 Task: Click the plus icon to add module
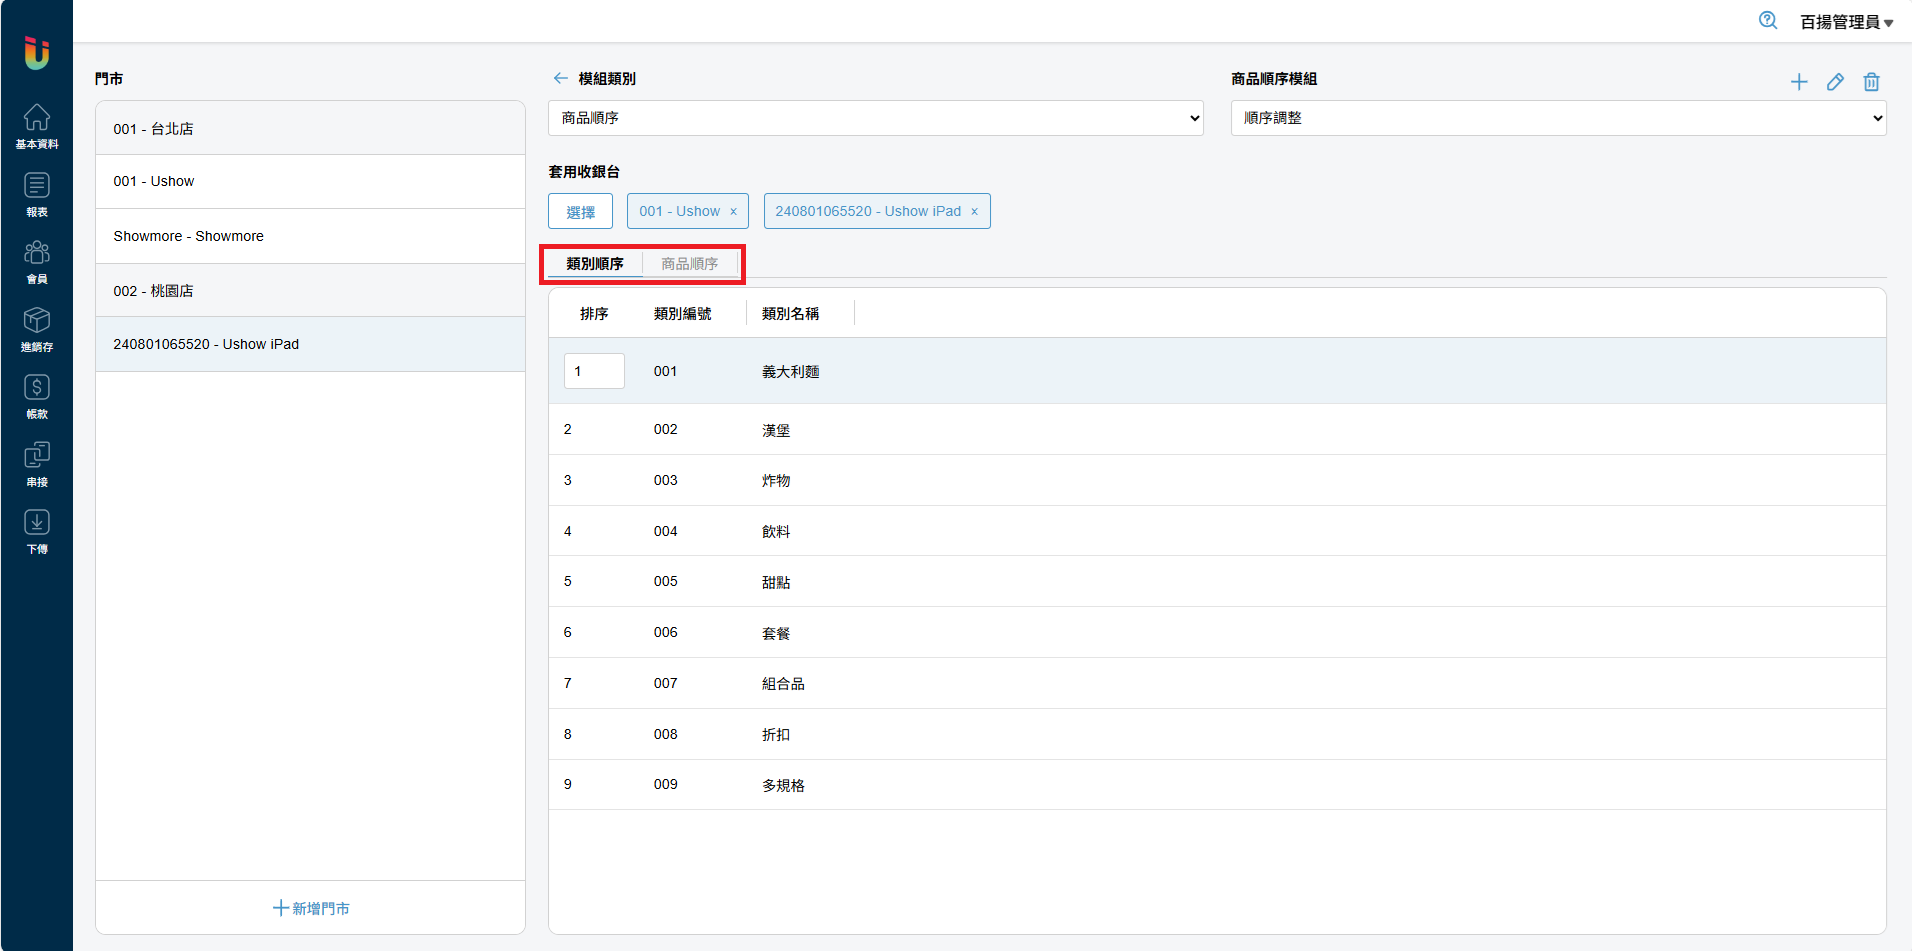[1799, 82]
